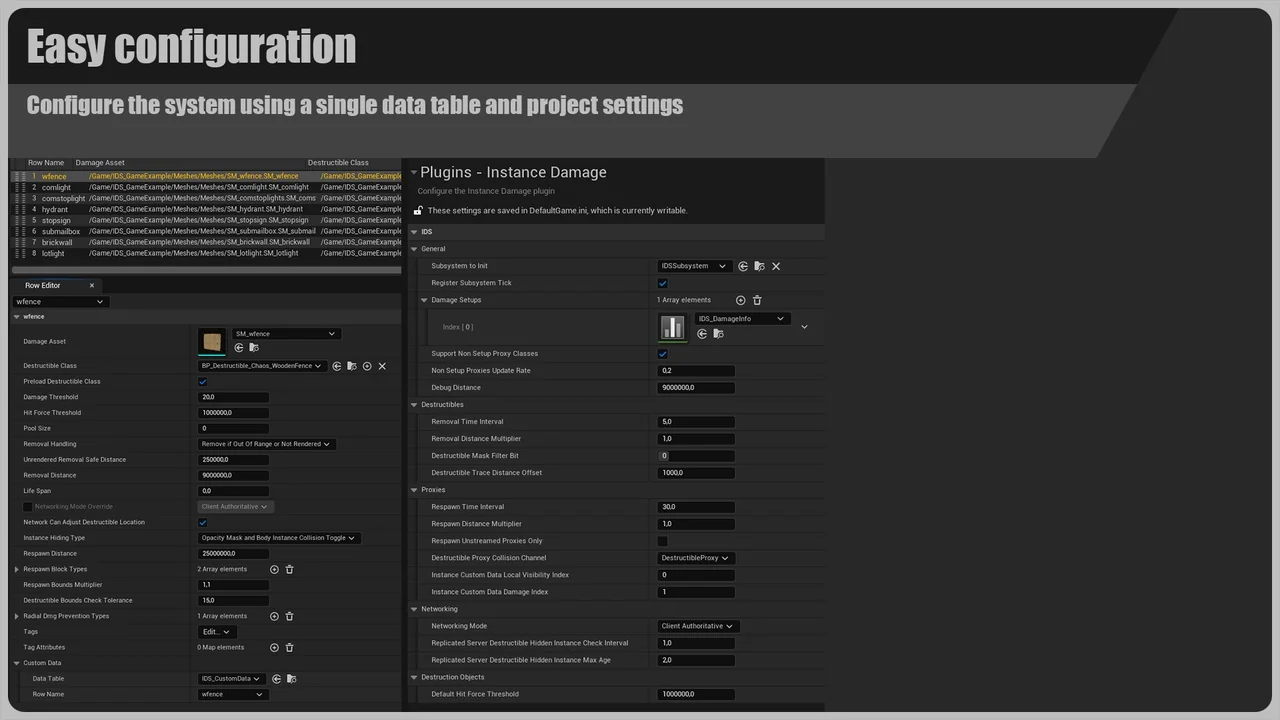This screenshot has height=720, width=1280.
Task: Close the Row Editor tab
Action: (x=91, y=285)
